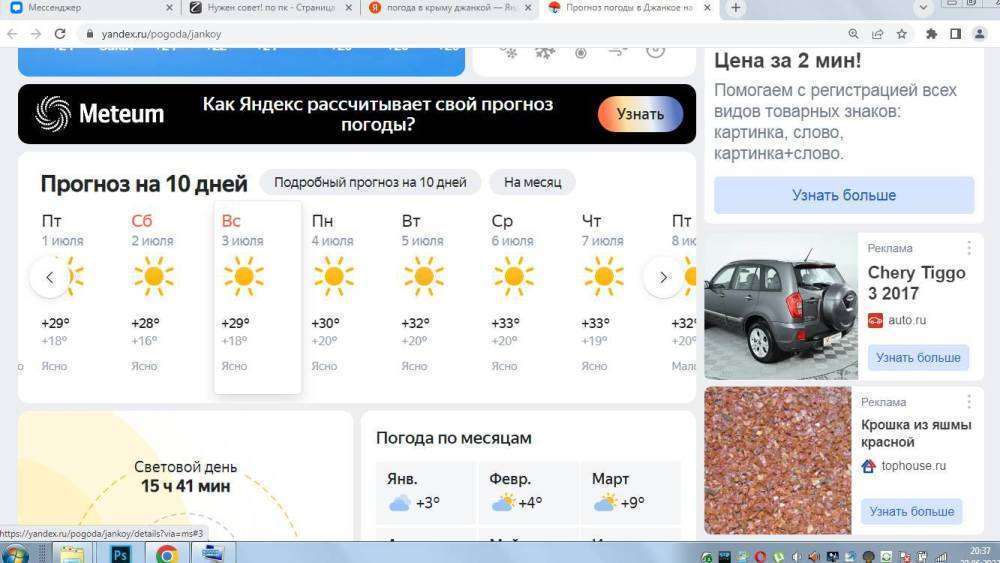Viewport: 1000px width, 563px height.
Task: Click the Световой день 15 ч 41 мин text
Action: [x=186, y=477]
